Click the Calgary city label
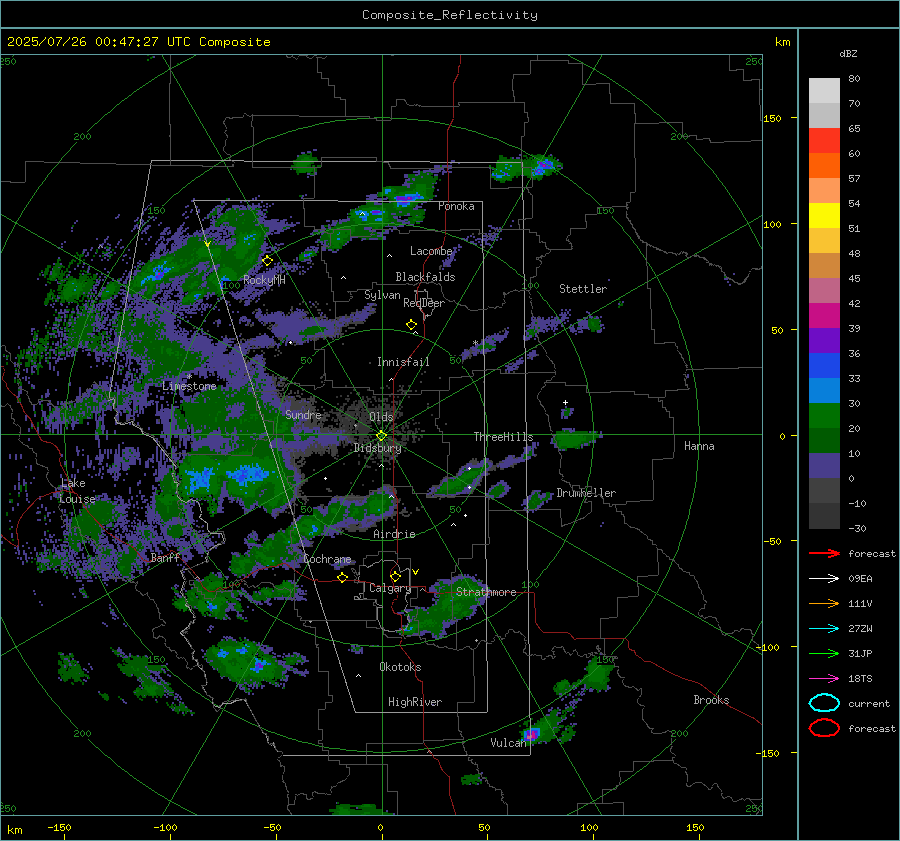900x841 pixels. pos(390,588)
